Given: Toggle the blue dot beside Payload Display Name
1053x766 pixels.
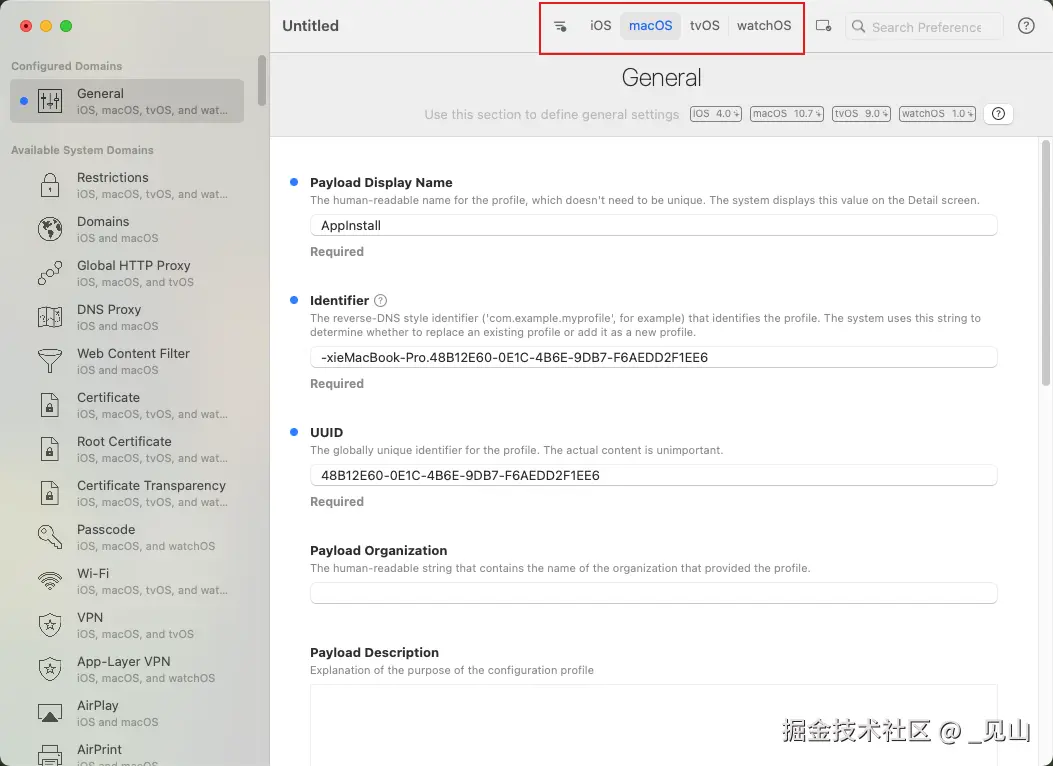Looking at the screenshot, I should point(293,182).
